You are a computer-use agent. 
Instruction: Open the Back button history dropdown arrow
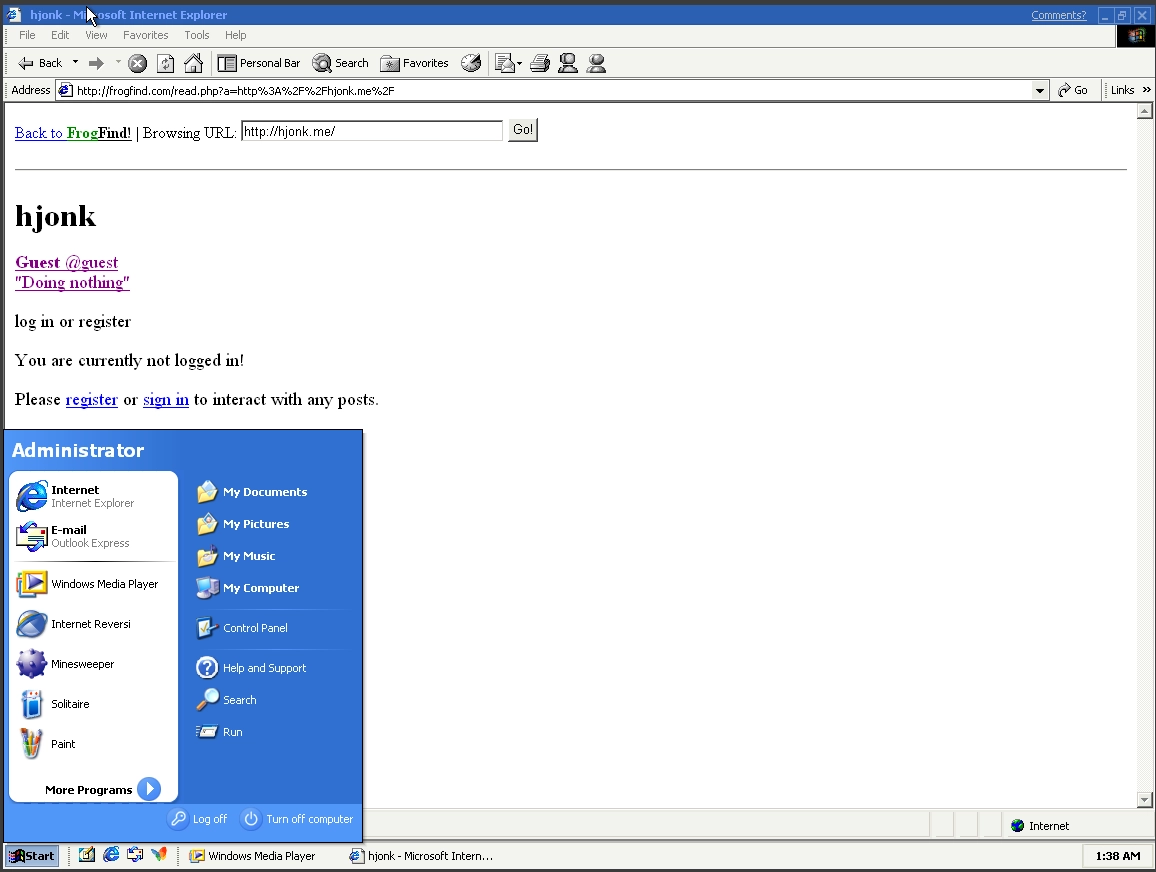pos(75,63)
